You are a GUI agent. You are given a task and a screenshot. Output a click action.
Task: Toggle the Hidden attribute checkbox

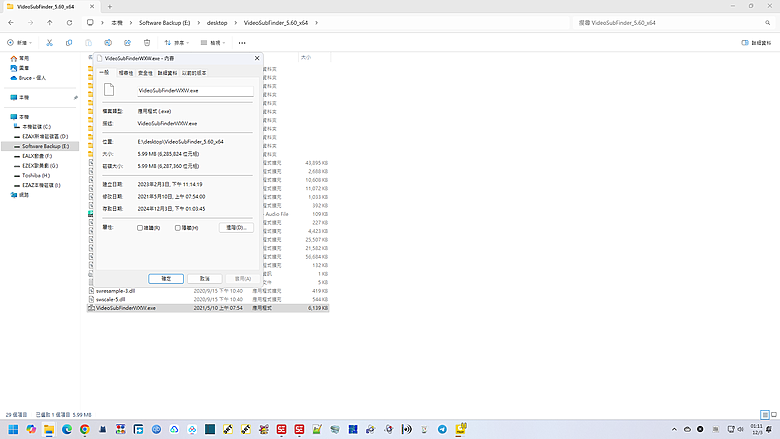click(x=178, y=228)
